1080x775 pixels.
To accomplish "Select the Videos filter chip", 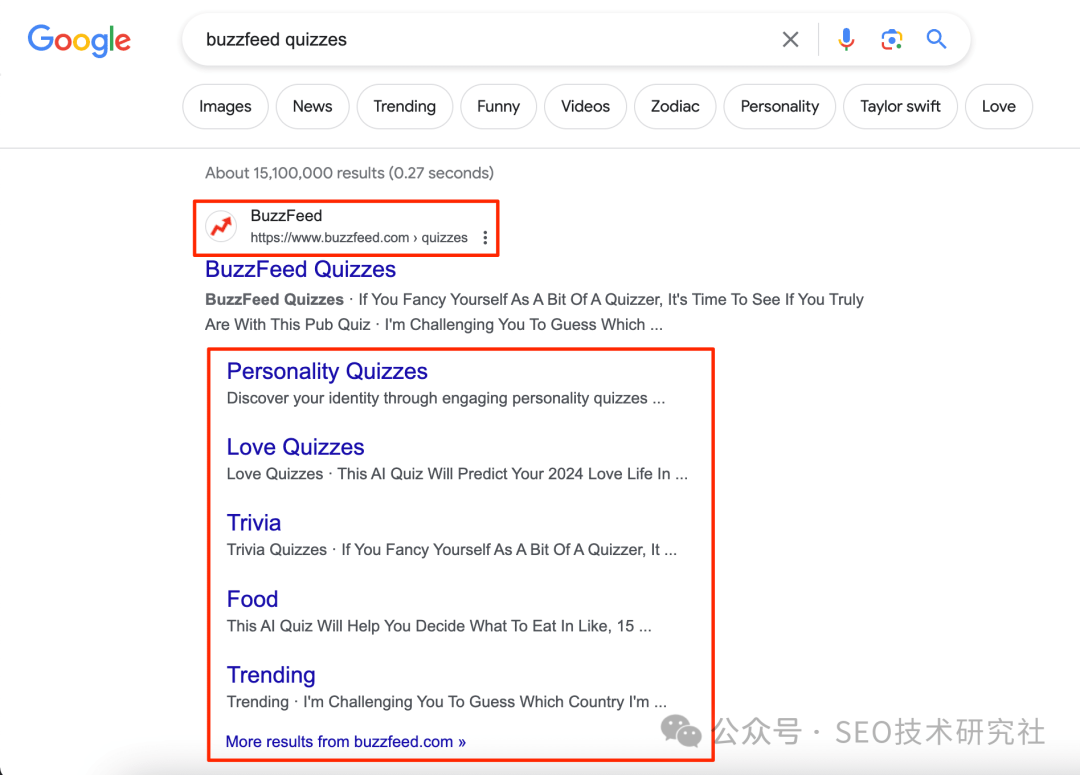I will click(585, 107).
